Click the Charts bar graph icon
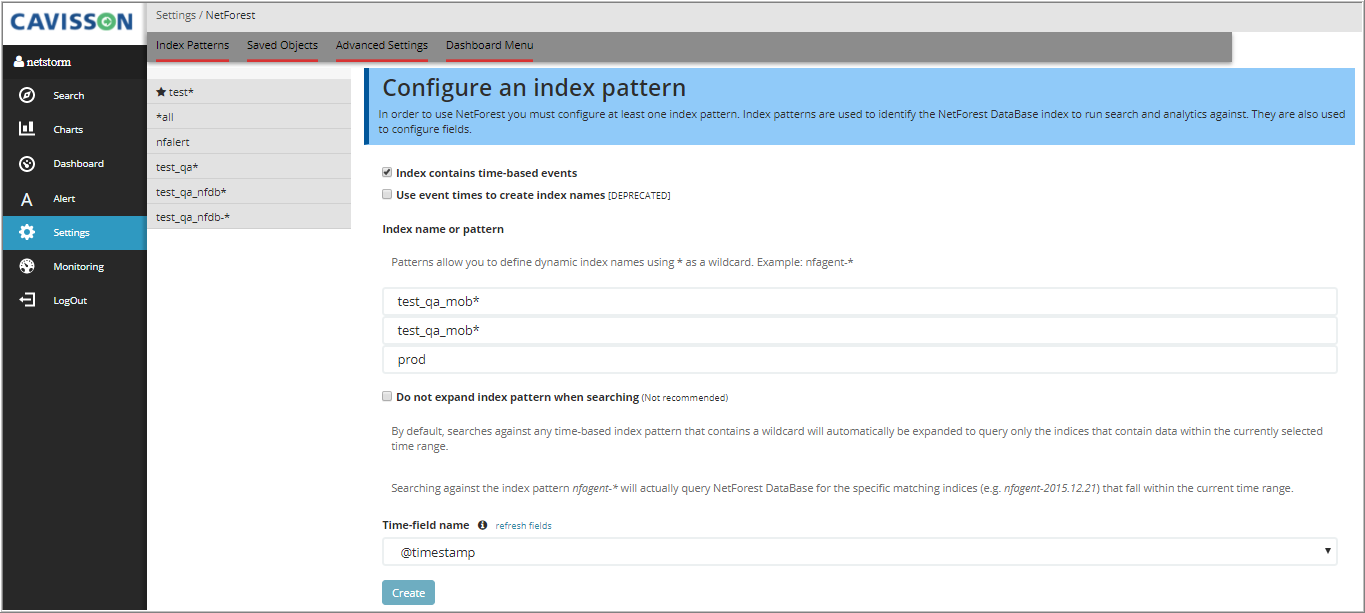 27,129
